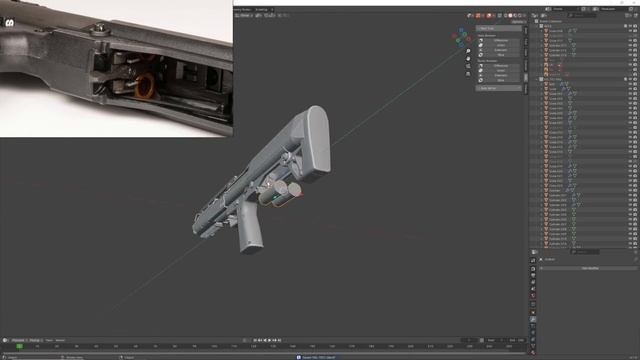Screen dimensions: 640x360
Task: Open the World properties tab
Action: 533,295
